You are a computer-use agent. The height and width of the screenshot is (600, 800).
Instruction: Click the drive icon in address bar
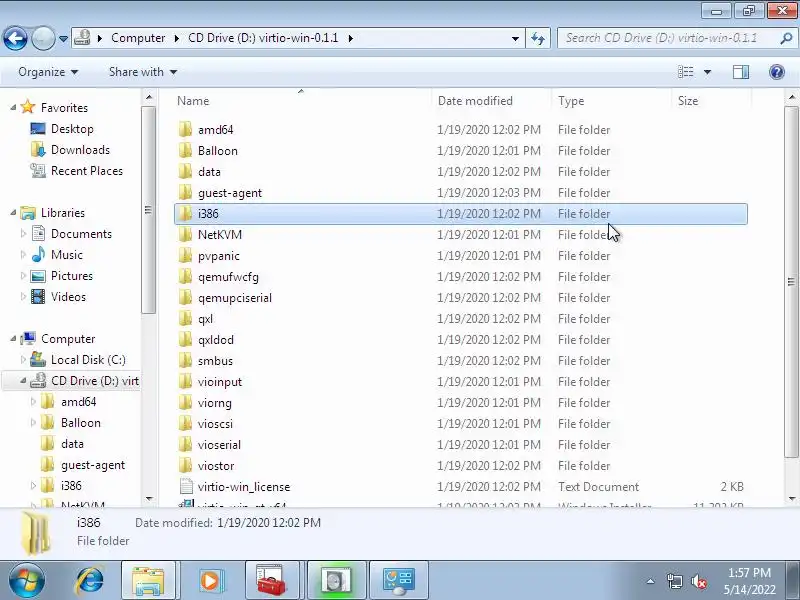pyautogui.click(x=82, y=38)
